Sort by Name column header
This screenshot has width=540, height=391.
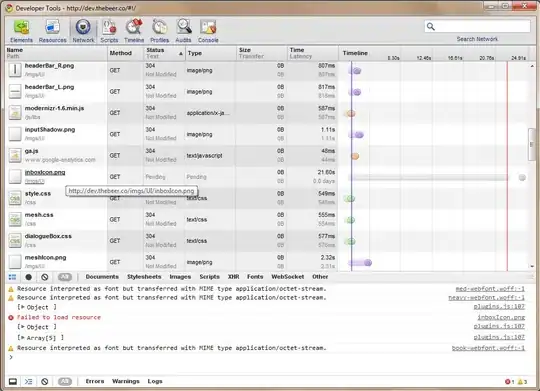click(56, 53)
